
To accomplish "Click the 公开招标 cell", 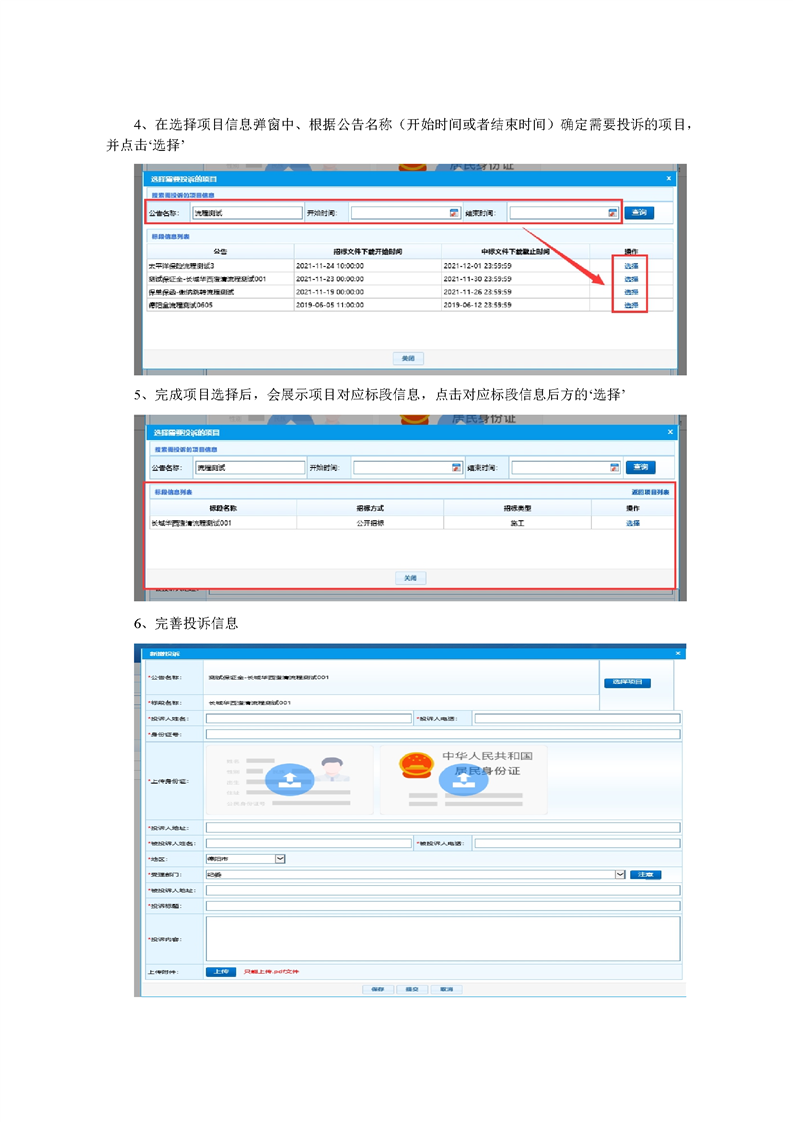I will (370, 523).
